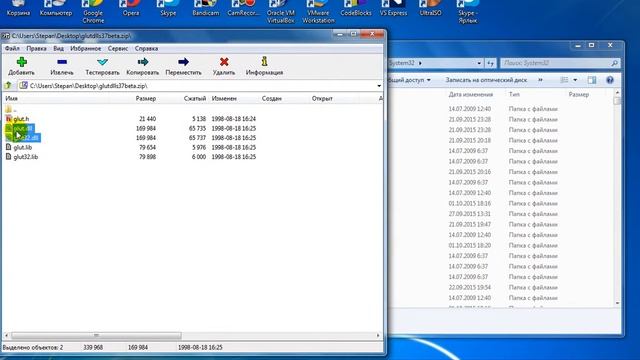Viewport: 640px width, 360px height.
Task: Click Записать на оптический диск button
Action: pyautogui.click(x=486, y=80)
